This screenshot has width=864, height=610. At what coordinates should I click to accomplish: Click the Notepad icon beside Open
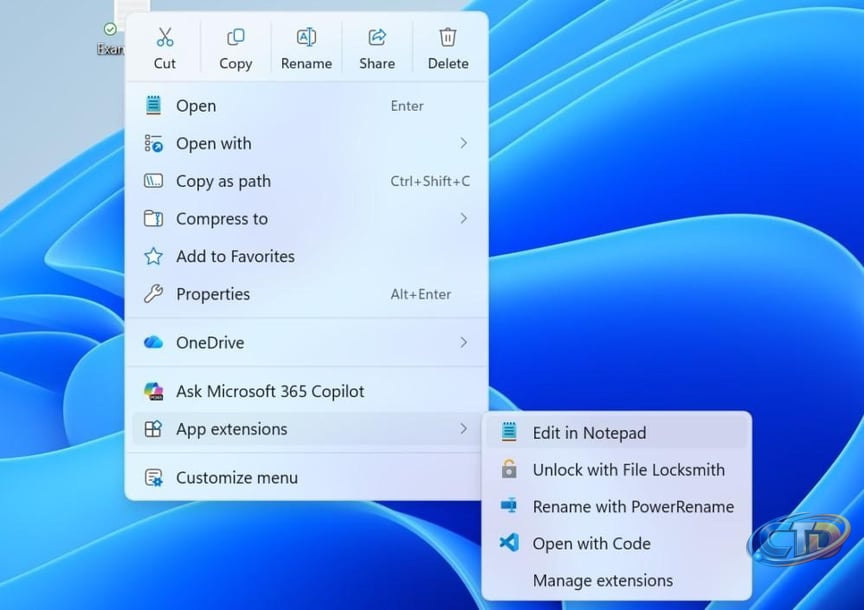pos(153,105)
